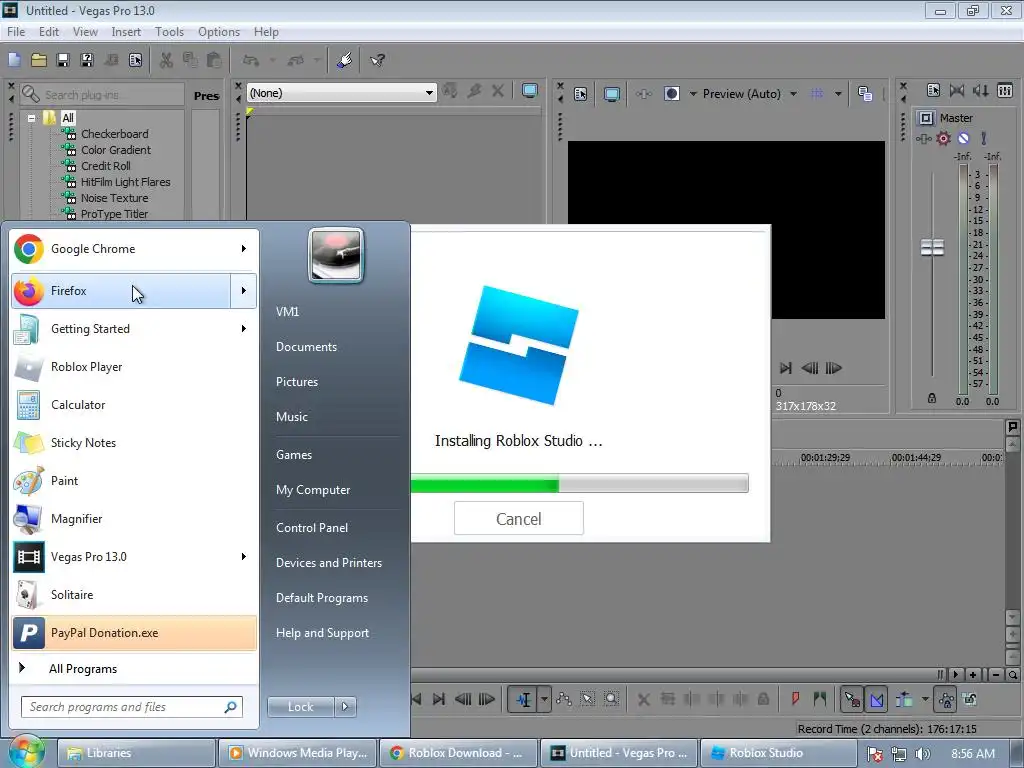Click the Master volume fader handle

tap(932, 248)
